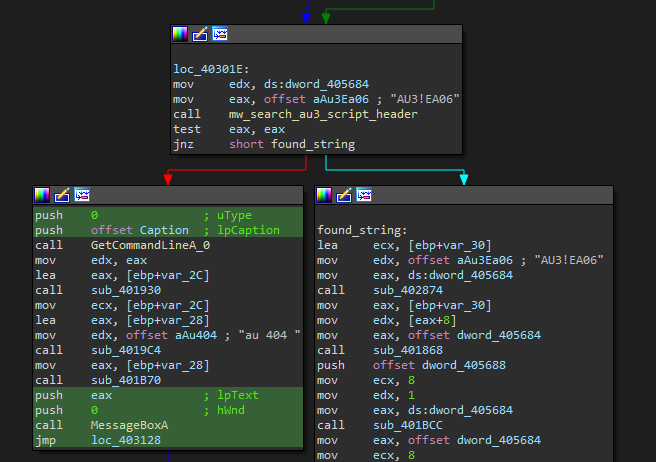This screenshot has width=656, height=462.
Task: Set node color on the MessageBoxA block
Action: [x=43, y=194]
